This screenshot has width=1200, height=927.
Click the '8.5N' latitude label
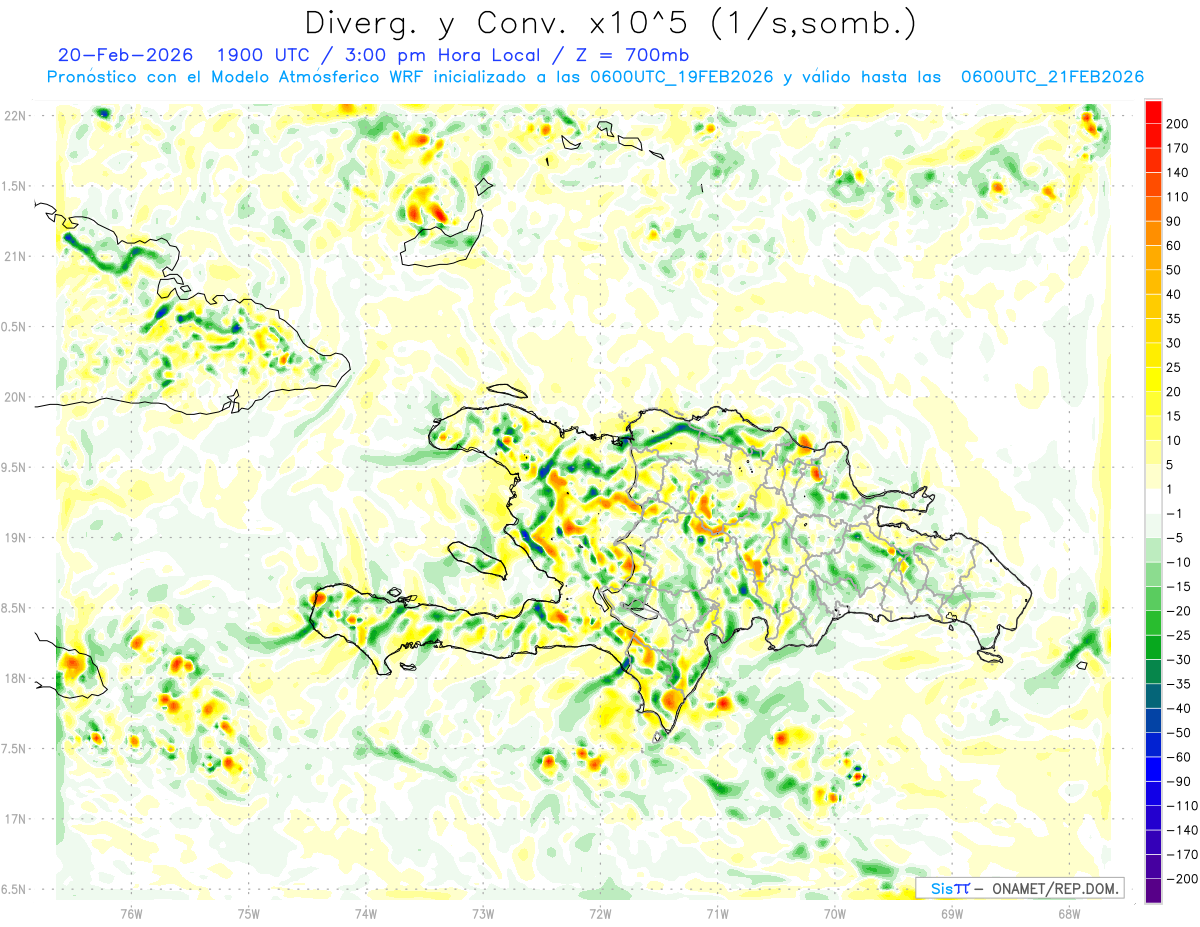tap(15, 608)
